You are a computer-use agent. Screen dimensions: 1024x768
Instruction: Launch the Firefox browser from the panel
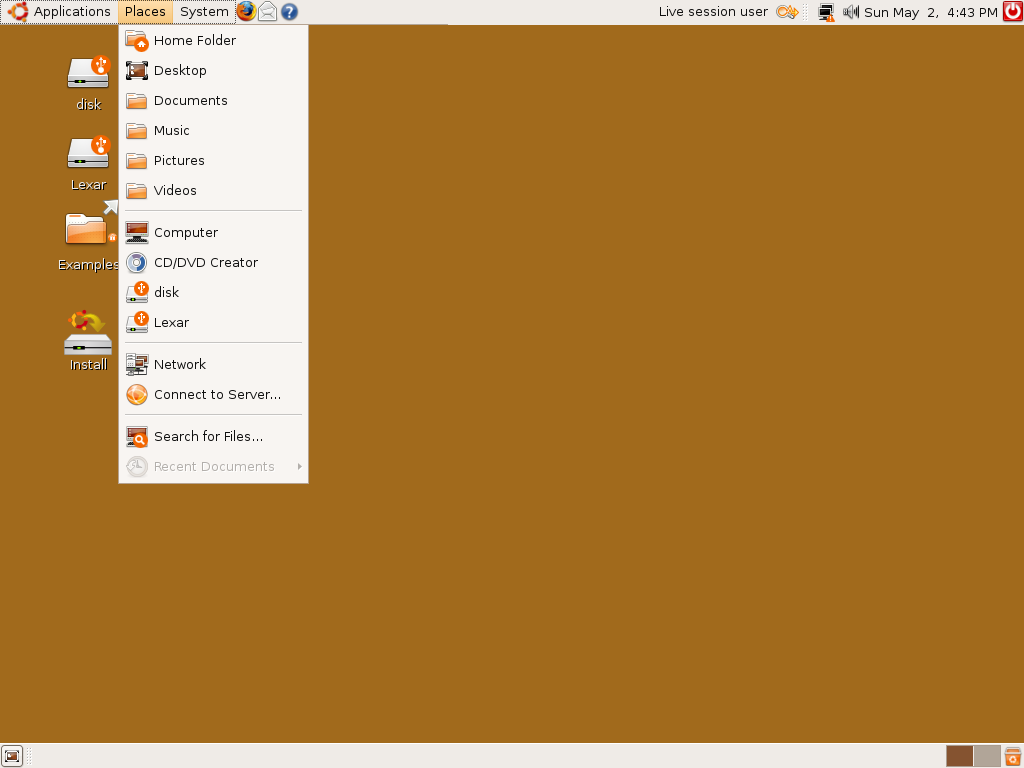coord(246,11)
